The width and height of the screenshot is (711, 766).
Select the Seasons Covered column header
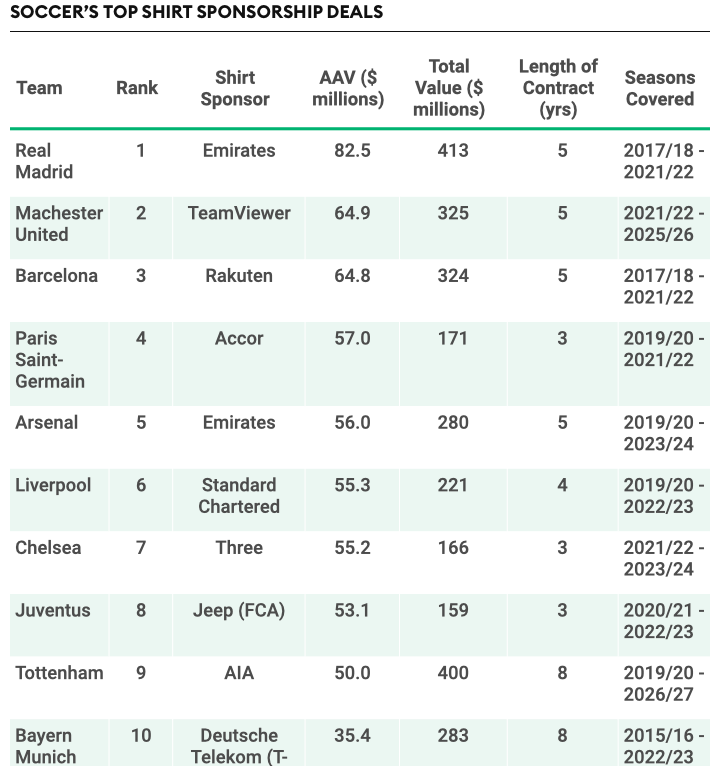tap(659, 88)
